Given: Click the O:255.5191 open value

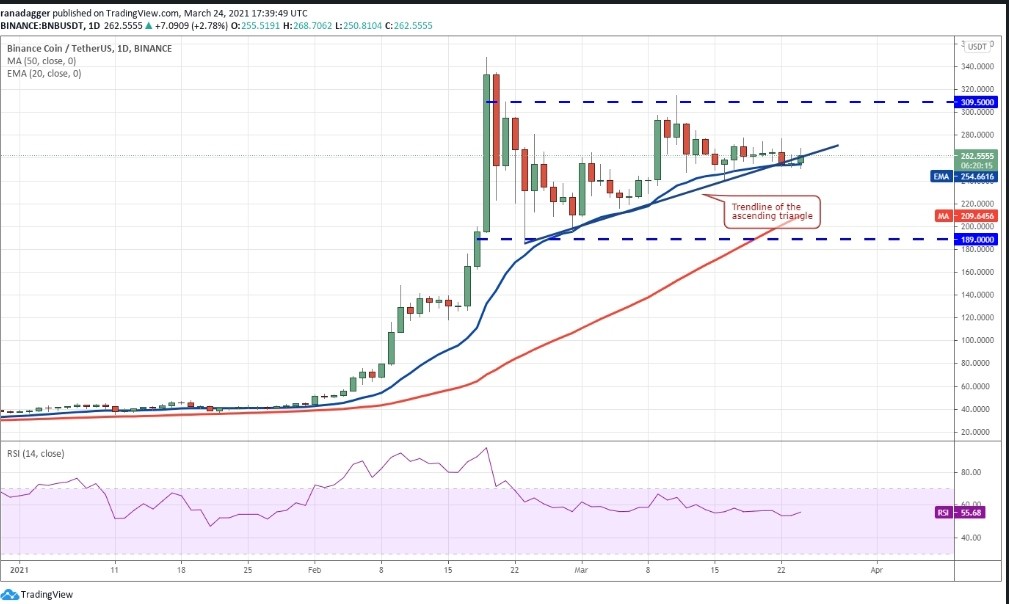Looking at the screenshot, I should coord(255,26).
